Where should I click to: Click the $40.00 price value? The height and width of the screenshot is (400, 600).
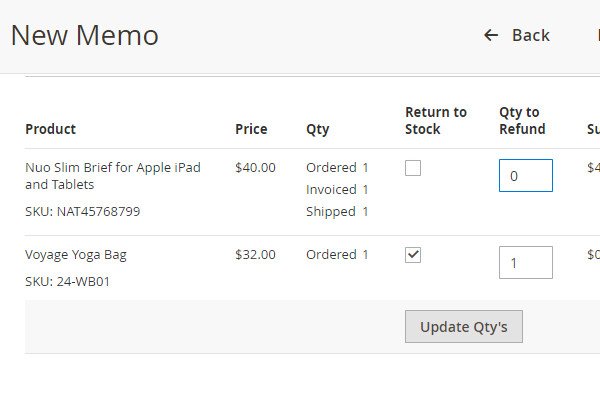click(x=255, y=167)
